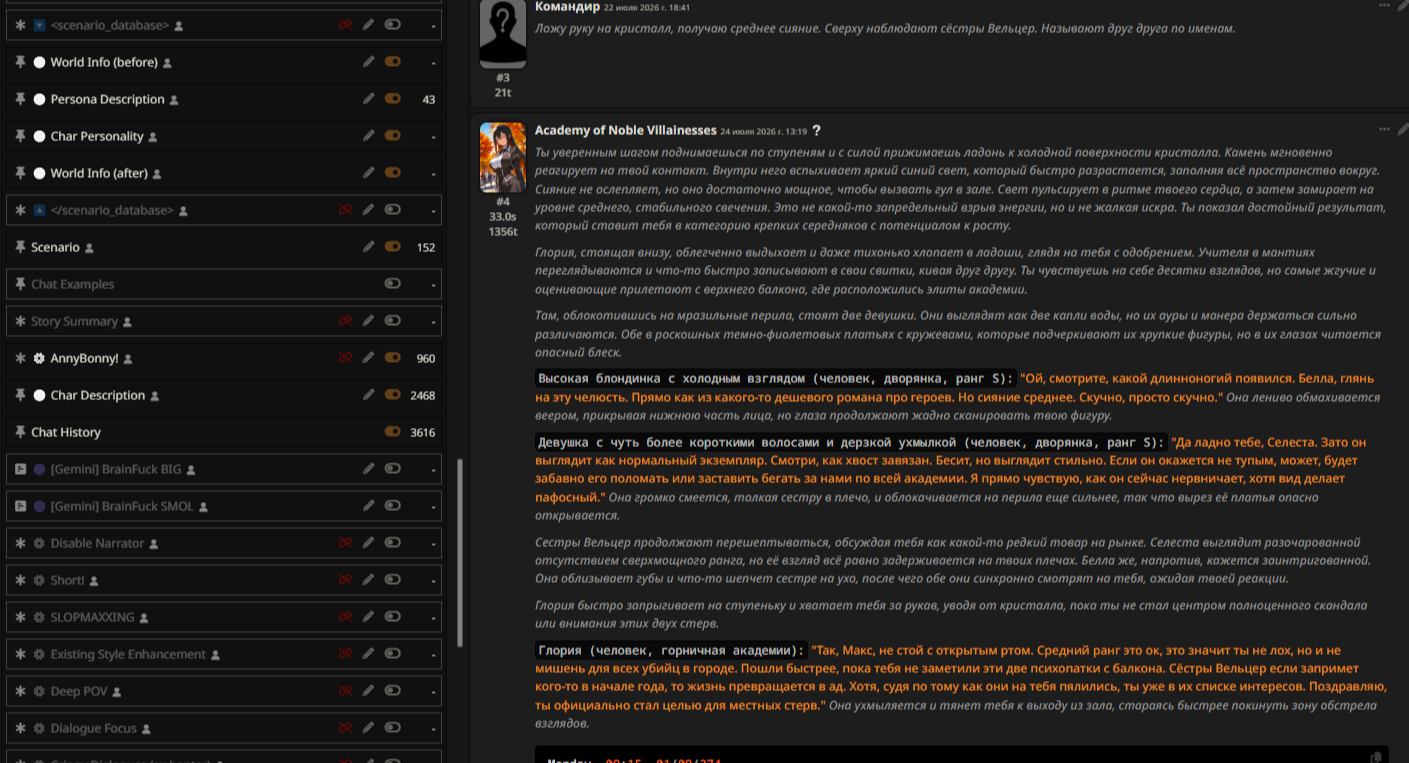Open the Scenario prompt name link

tap(55, 247)
